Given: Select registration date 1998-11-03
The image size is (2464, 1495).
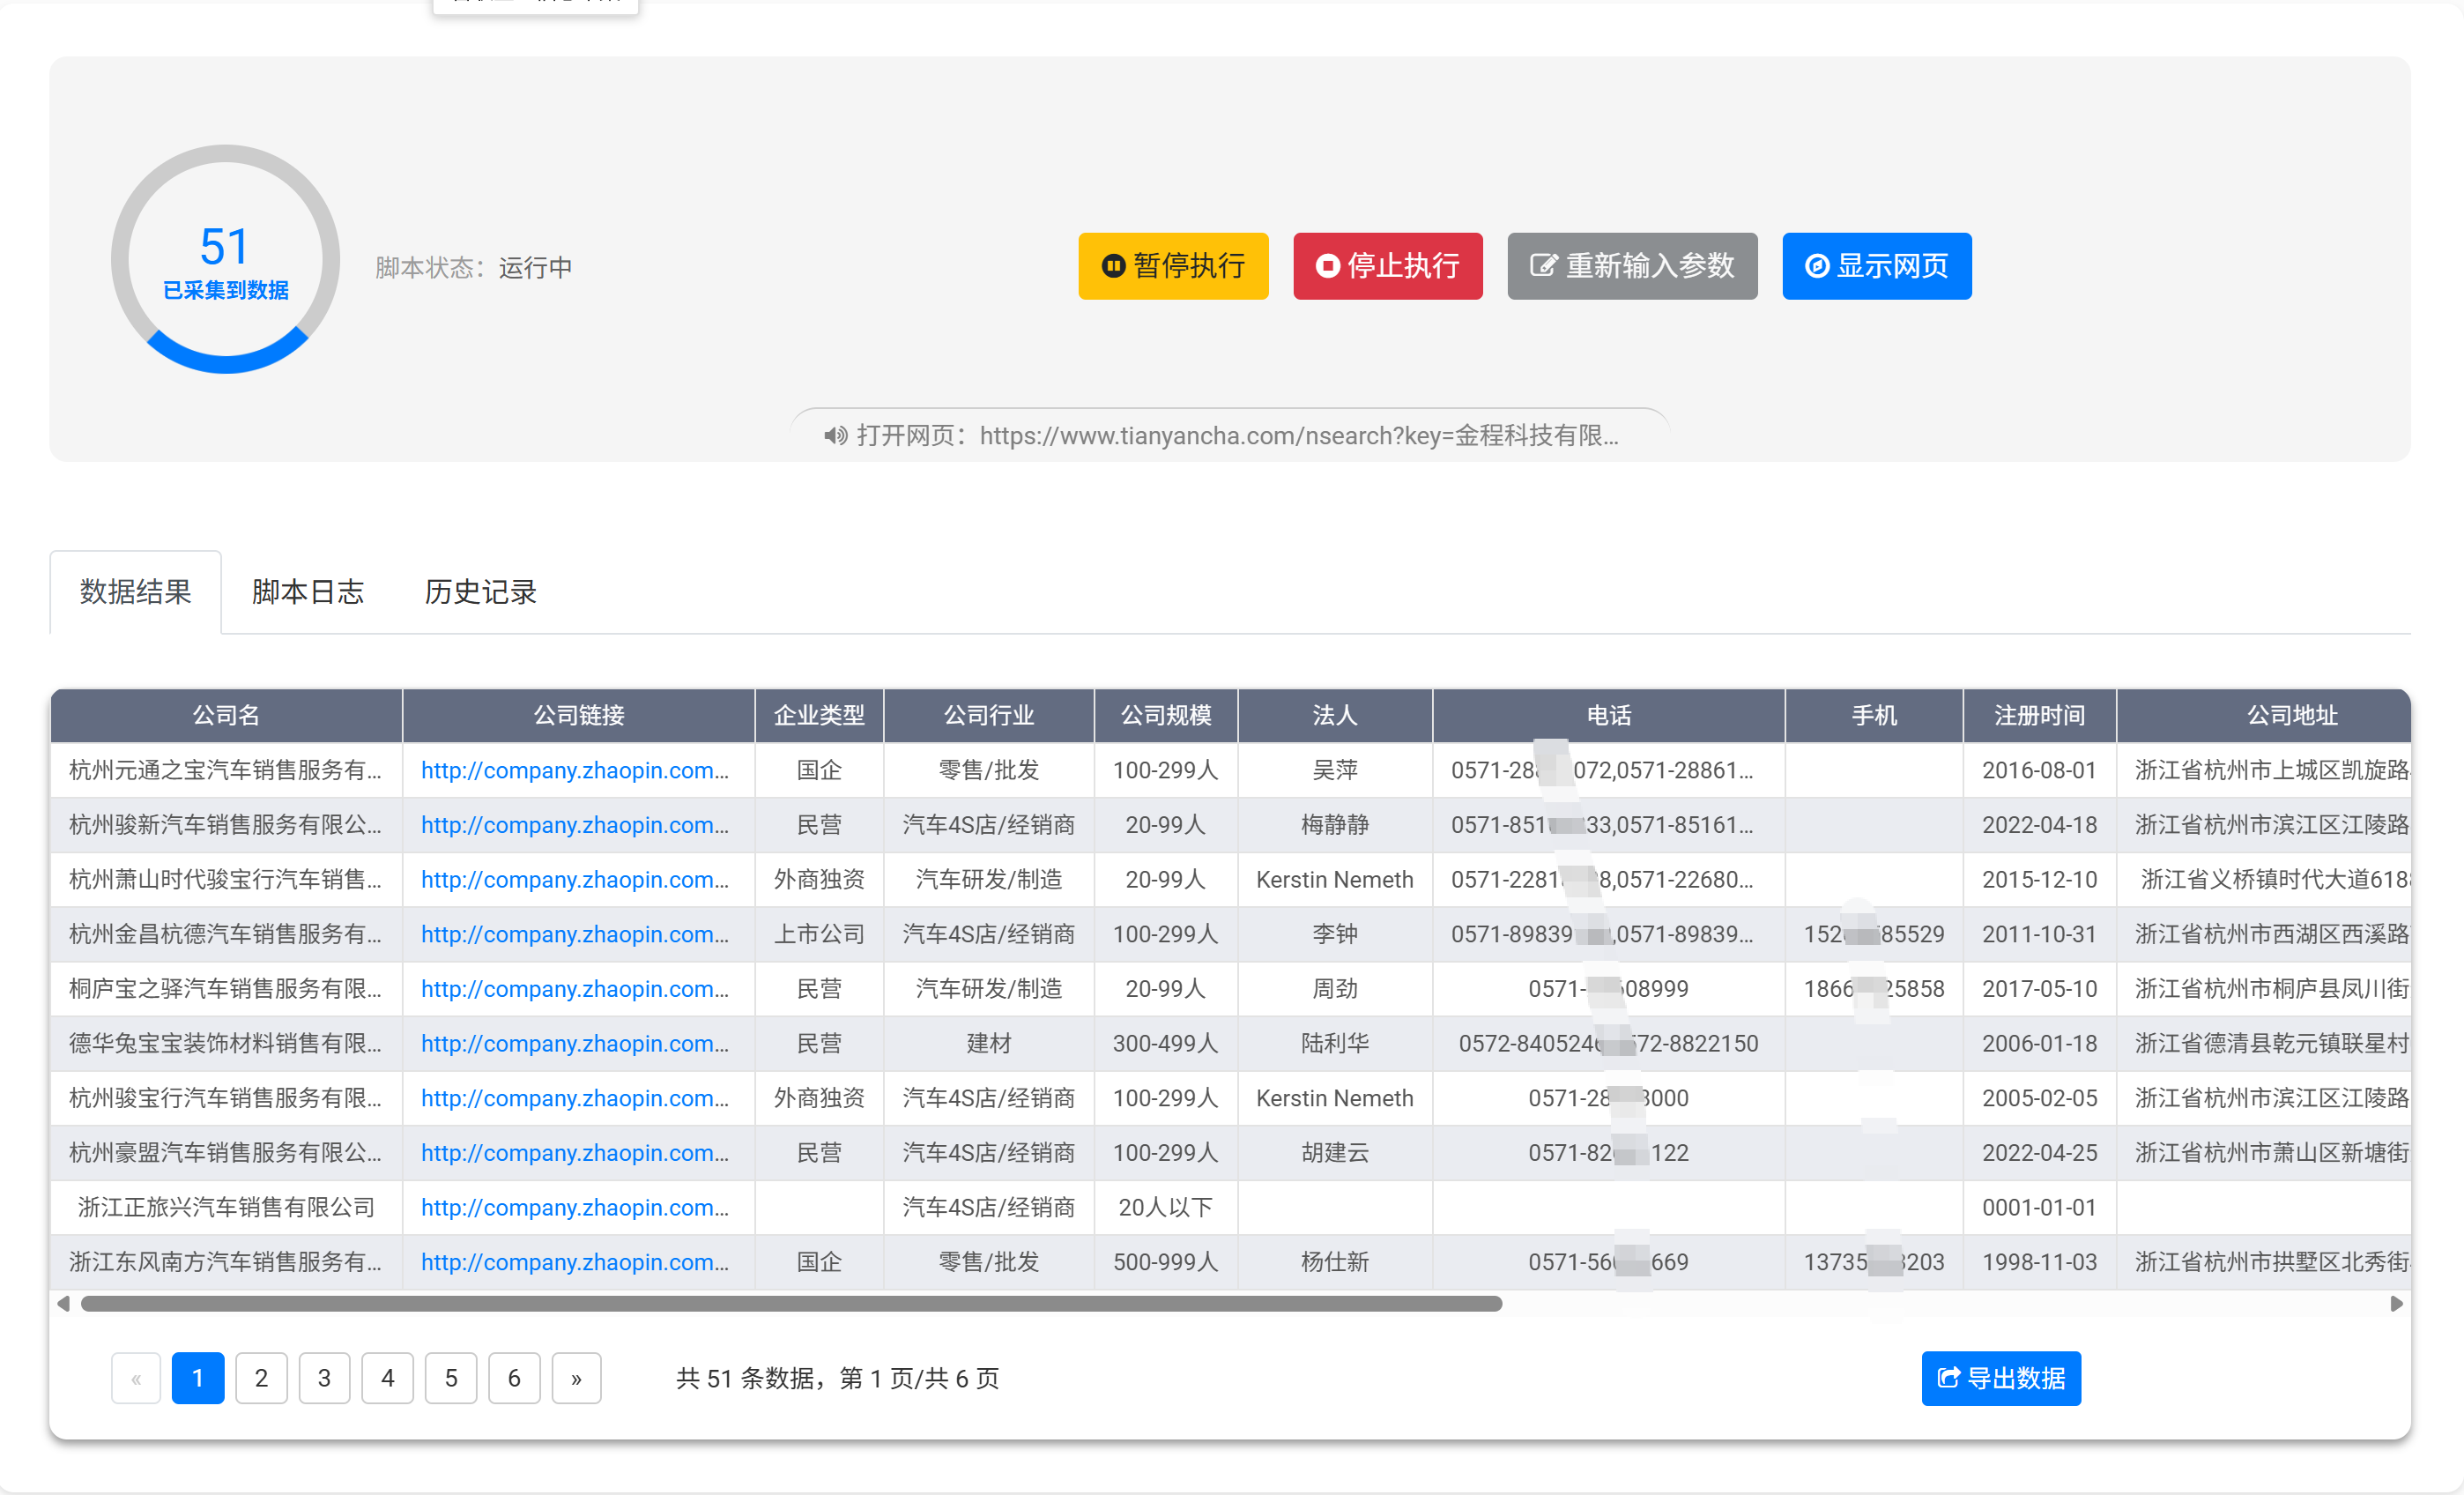Looking at the screenshot, I should (x=2039, y=1261).
